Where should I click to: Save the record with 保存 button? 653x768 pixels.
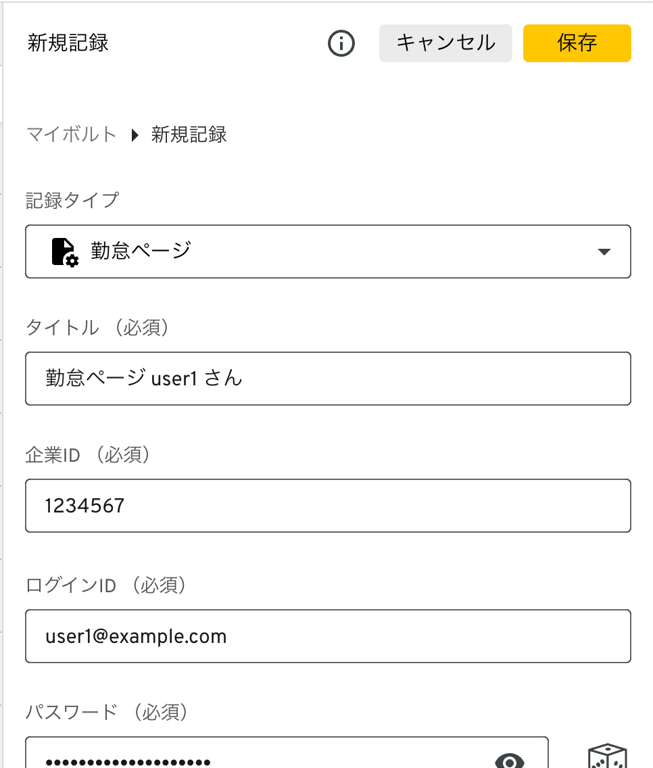click(577, 43)
